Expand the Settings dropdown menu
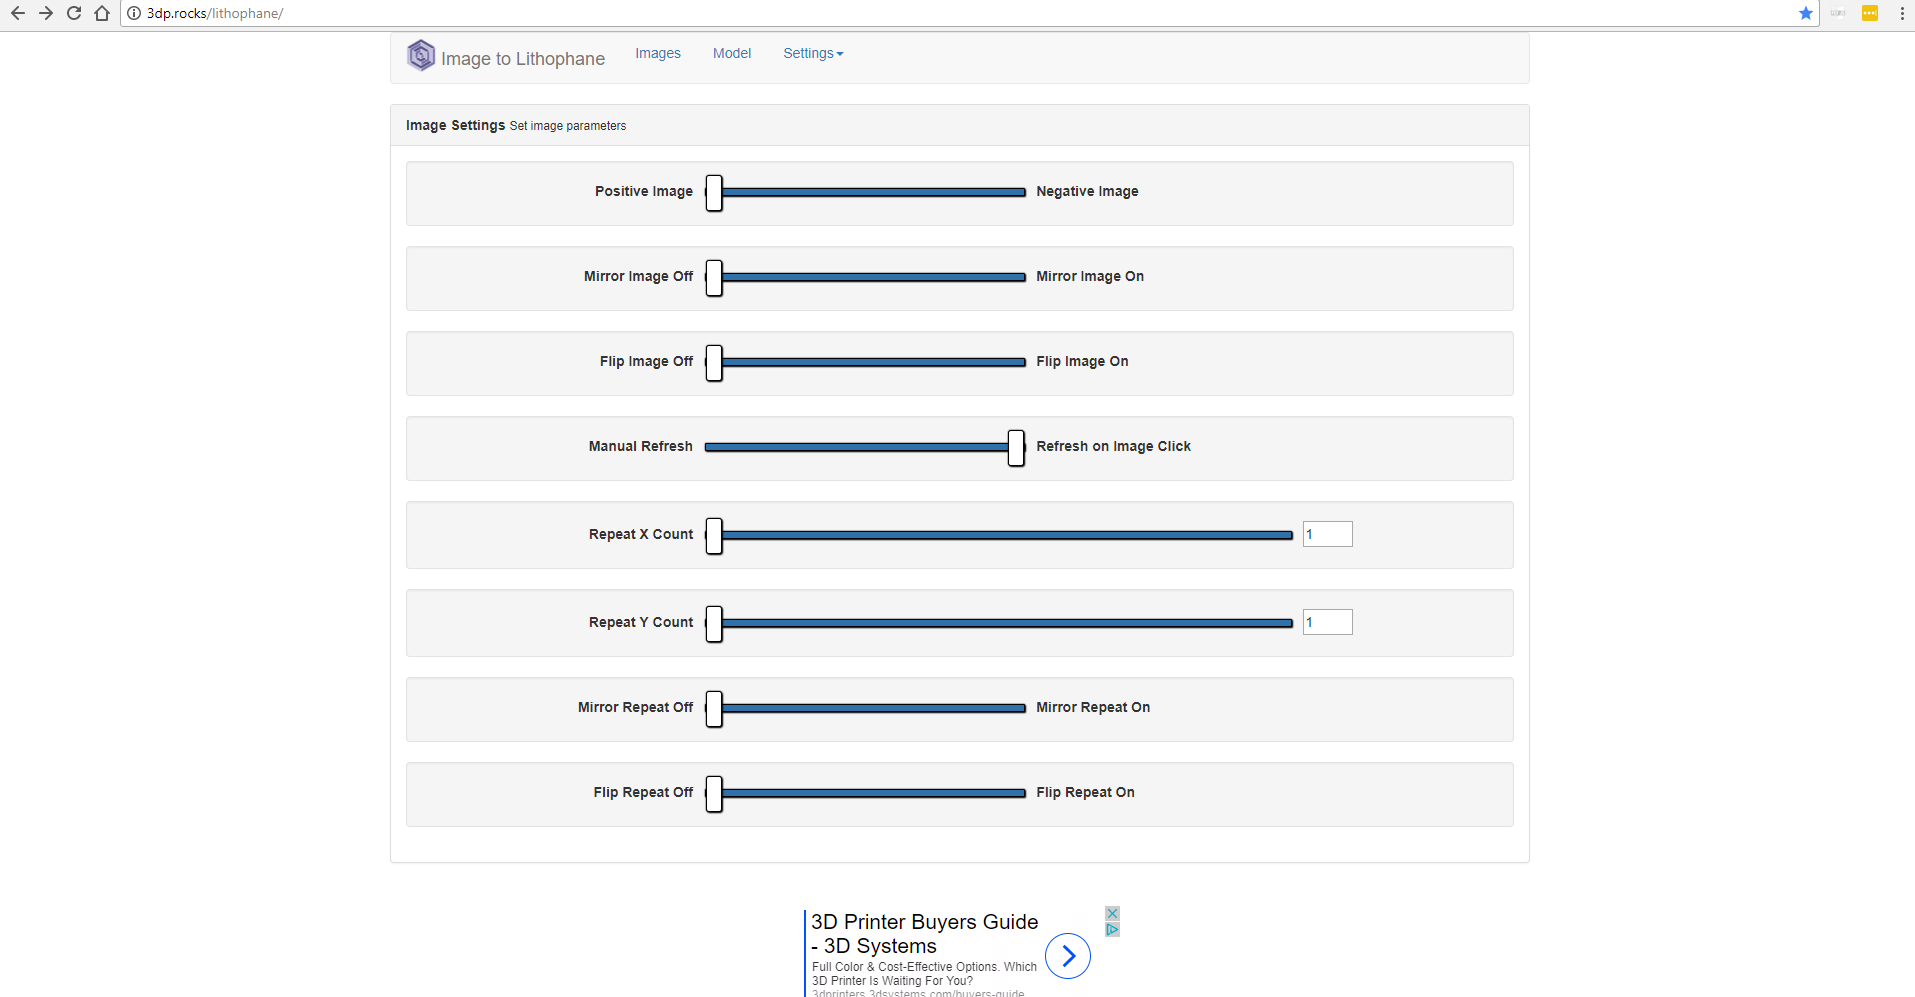Image resolution: width=1915 pixels, height=997 pixels. (813, 53)
